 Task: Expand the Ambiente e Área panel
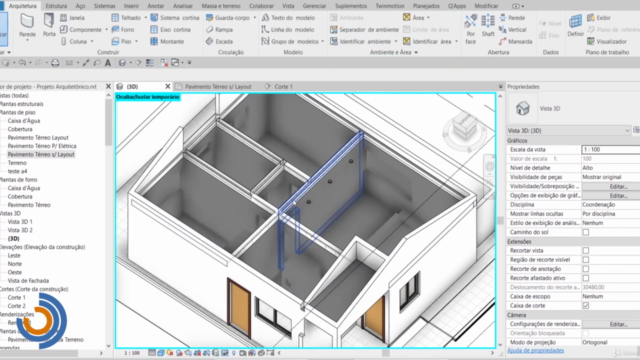[394, 52]
